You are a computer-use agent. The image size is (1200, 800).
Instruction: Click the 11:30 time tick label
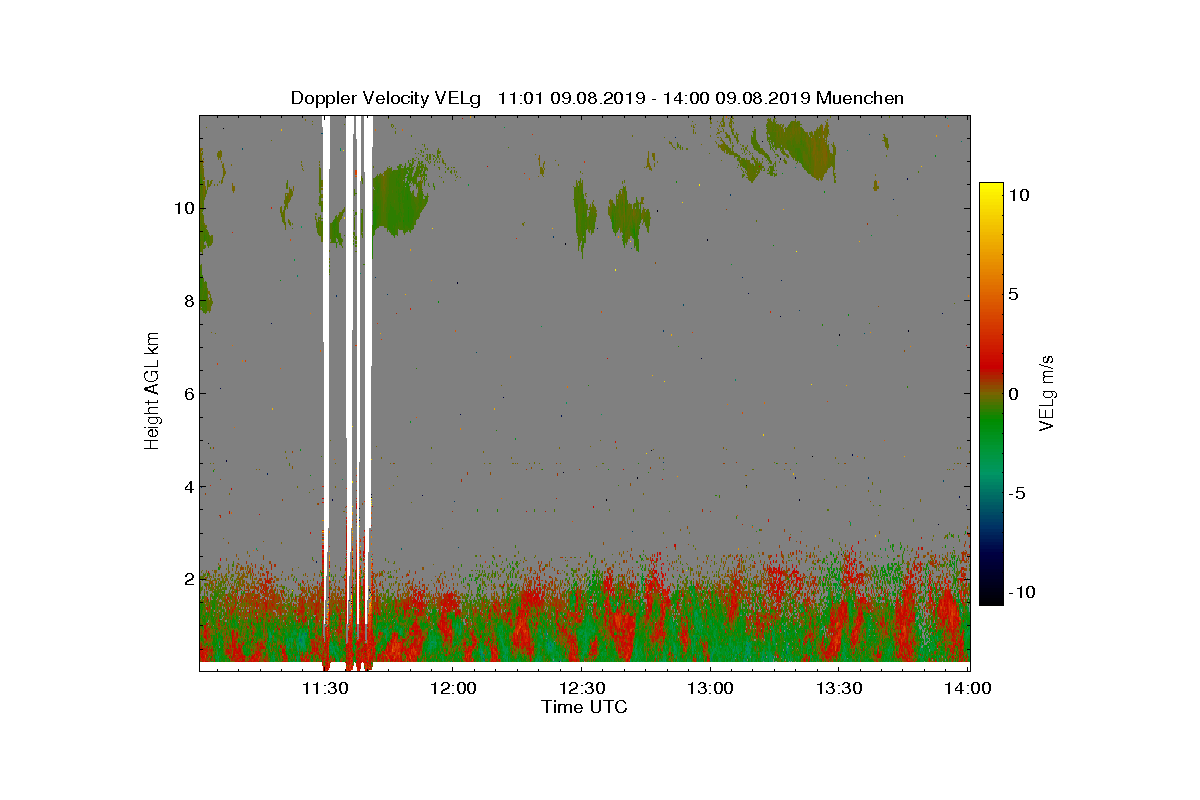coord(324,688)
